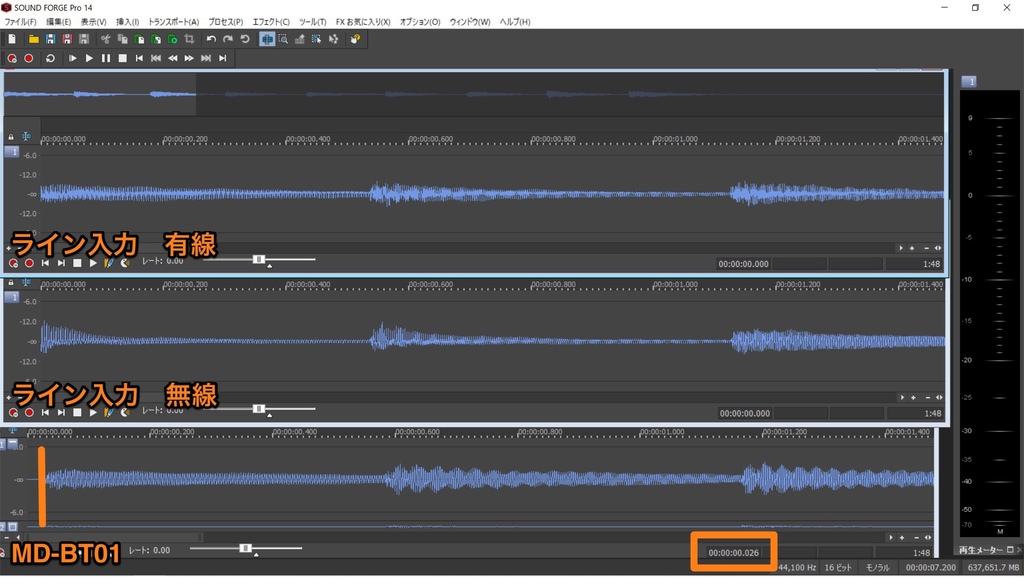
Task: Click the channel 1 button in the second data window
Action: pos(12,298)
